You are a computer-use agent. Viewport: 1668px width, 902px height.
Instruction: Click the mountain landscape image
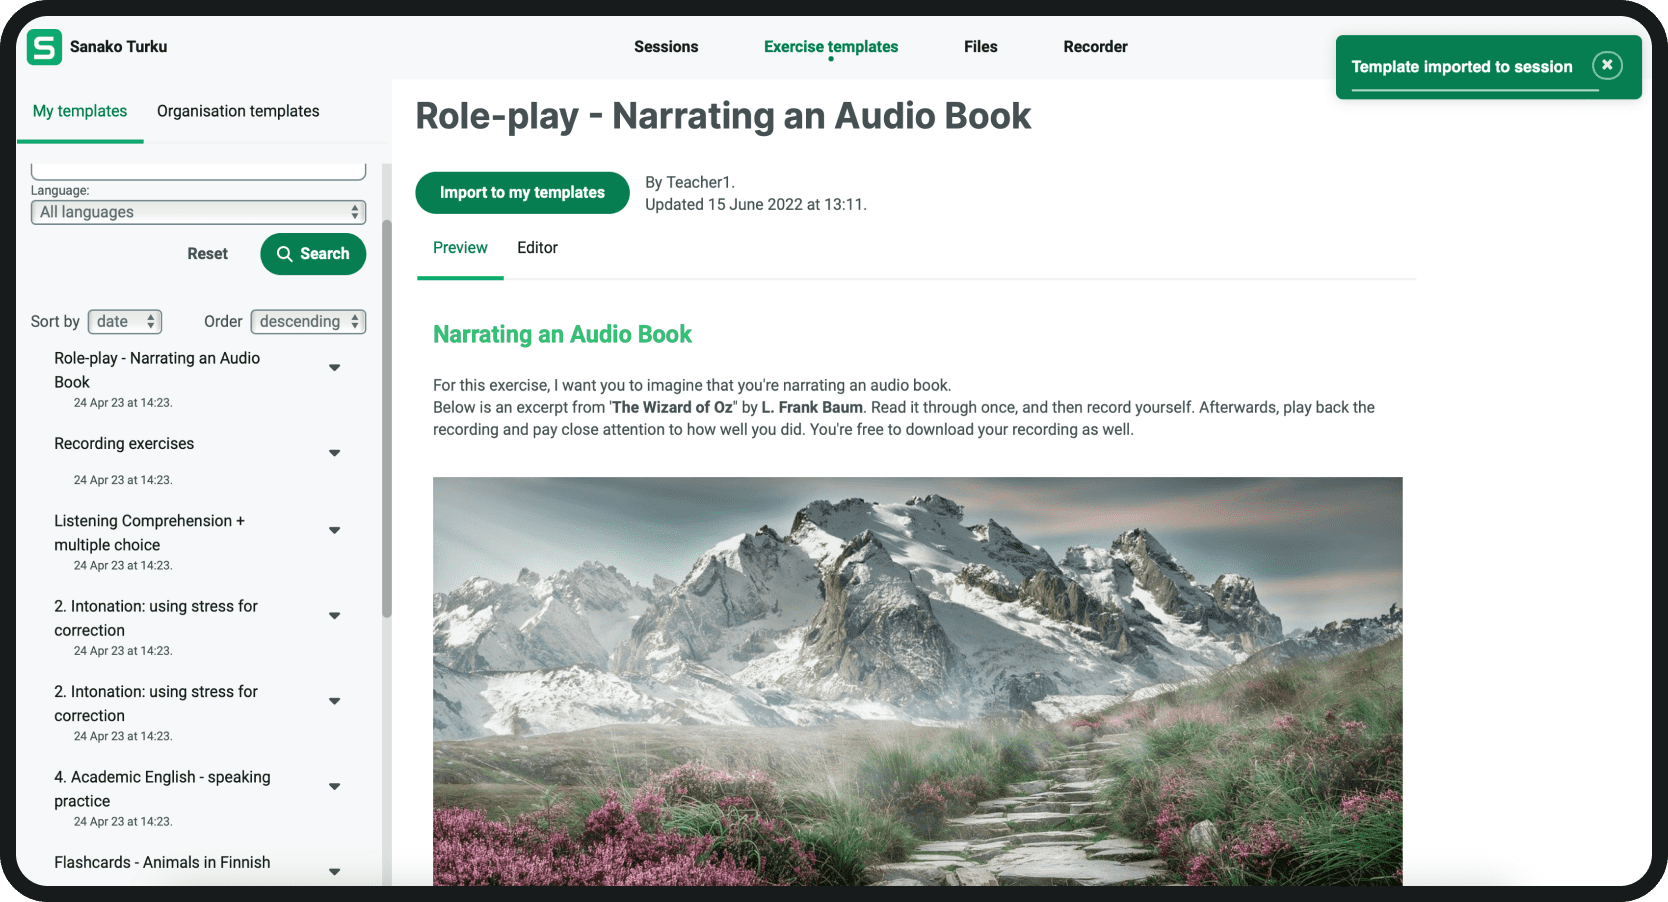[917, 680]
